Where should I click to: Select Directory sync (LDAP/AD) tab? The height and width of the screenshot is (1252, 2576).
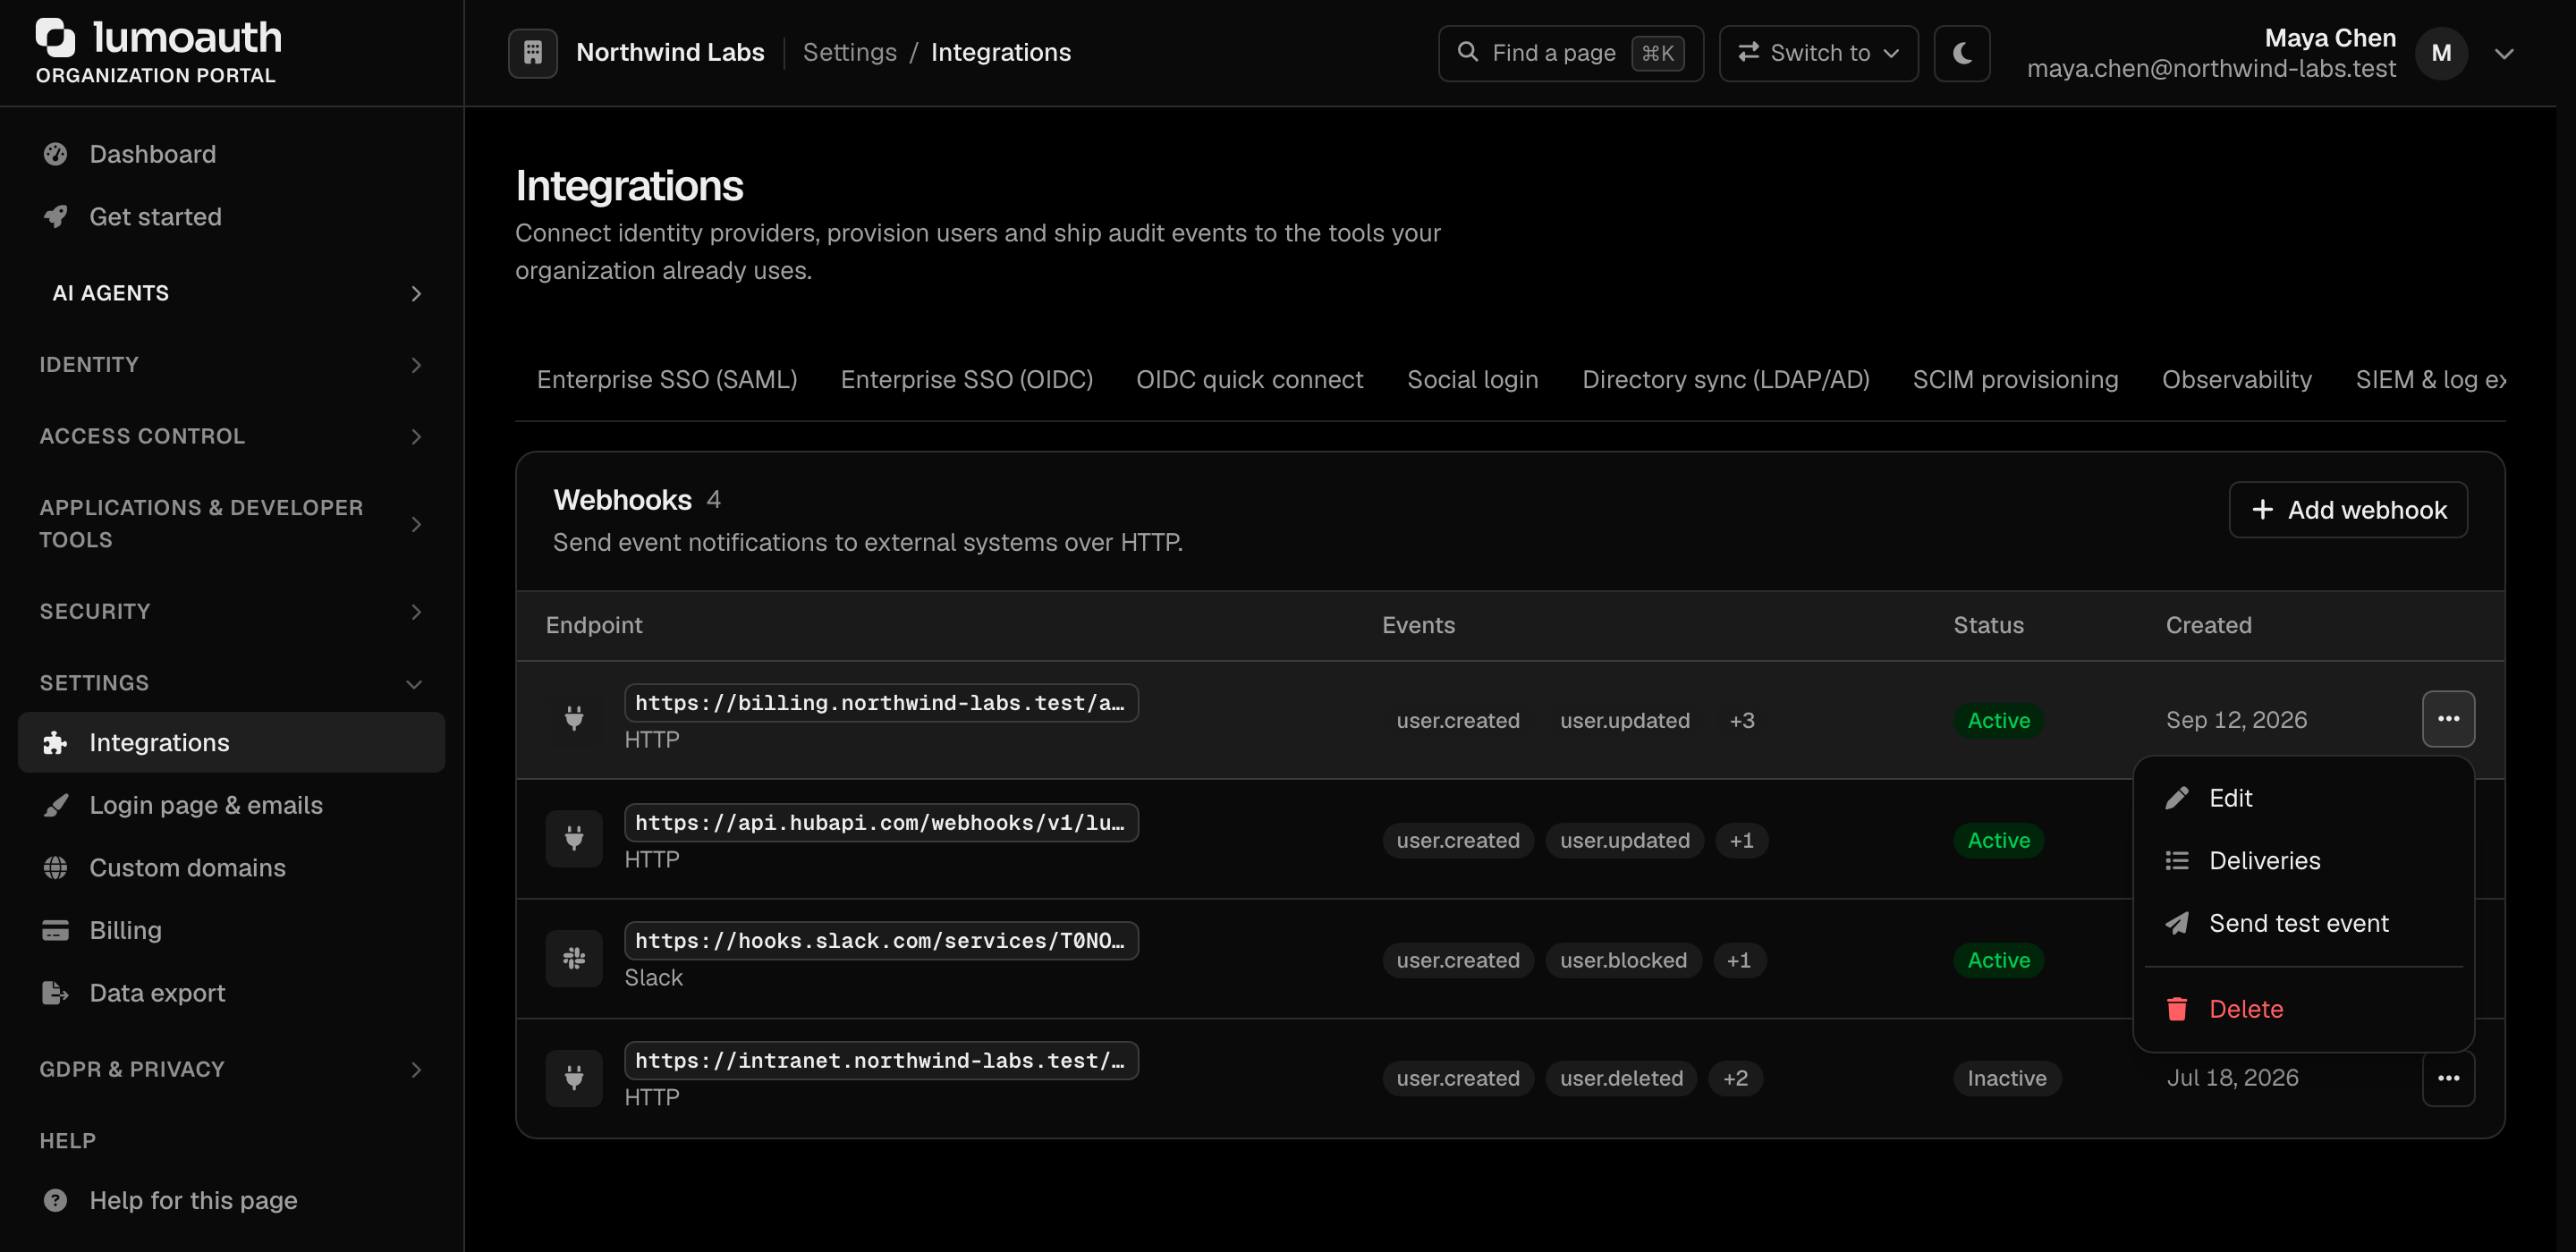coord(1725,380)
